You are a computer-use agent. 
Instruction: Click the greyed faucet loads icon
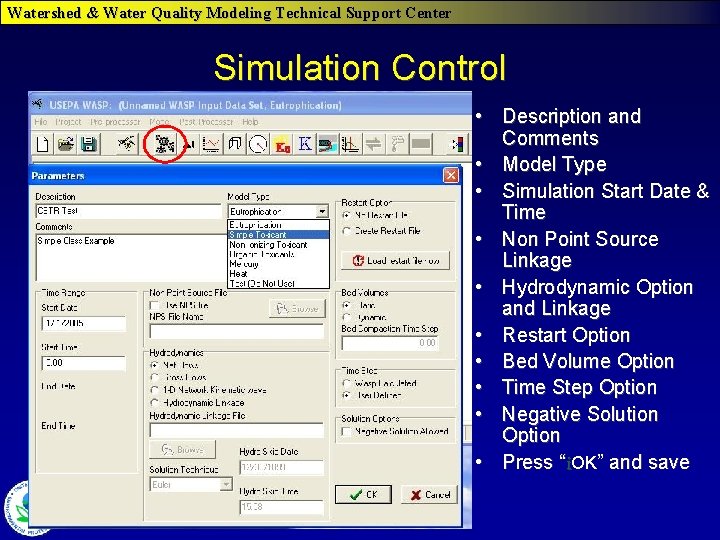[x=397, y=144]
